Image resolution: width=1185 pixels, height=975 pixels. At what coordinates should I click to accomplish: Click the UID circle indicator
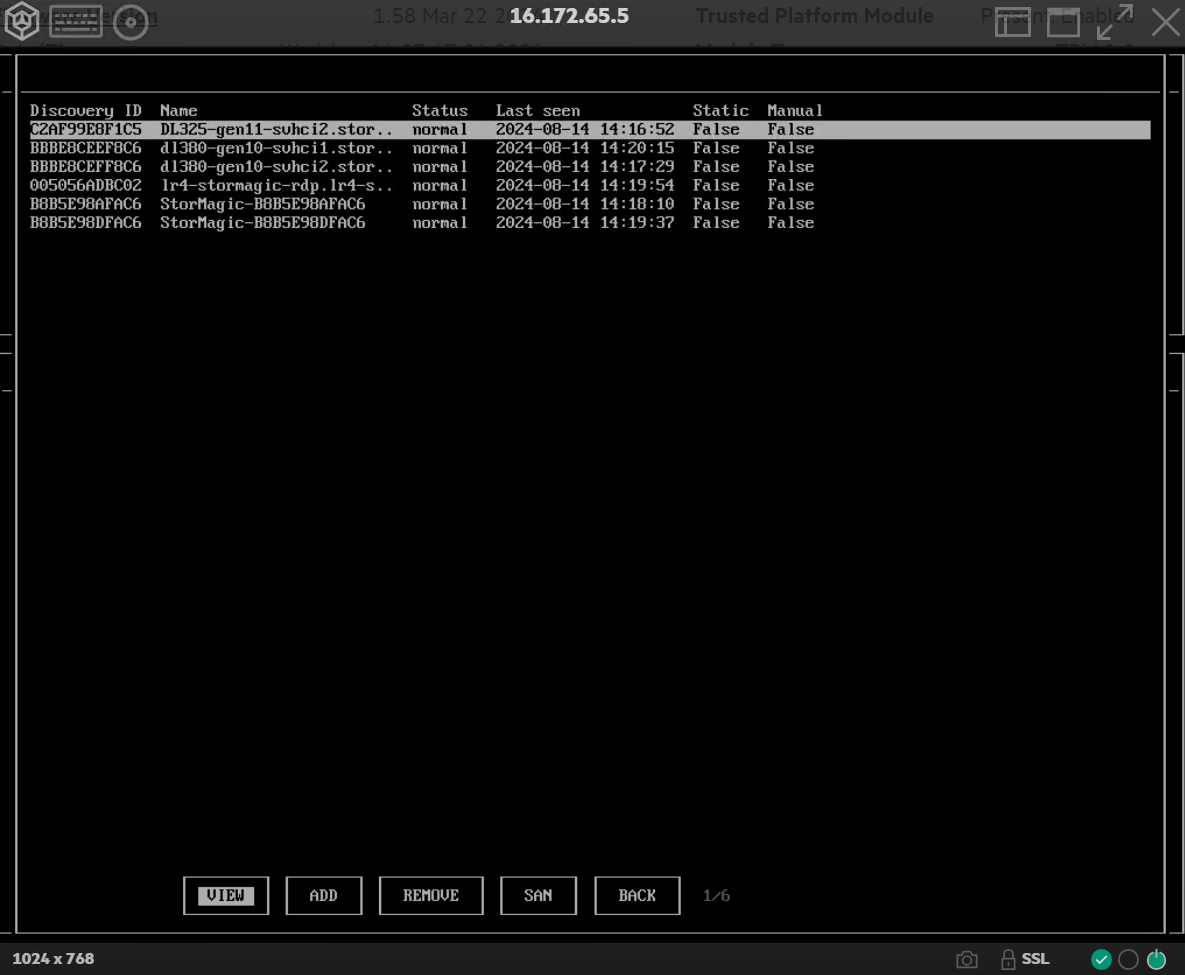pos(1128,960)
